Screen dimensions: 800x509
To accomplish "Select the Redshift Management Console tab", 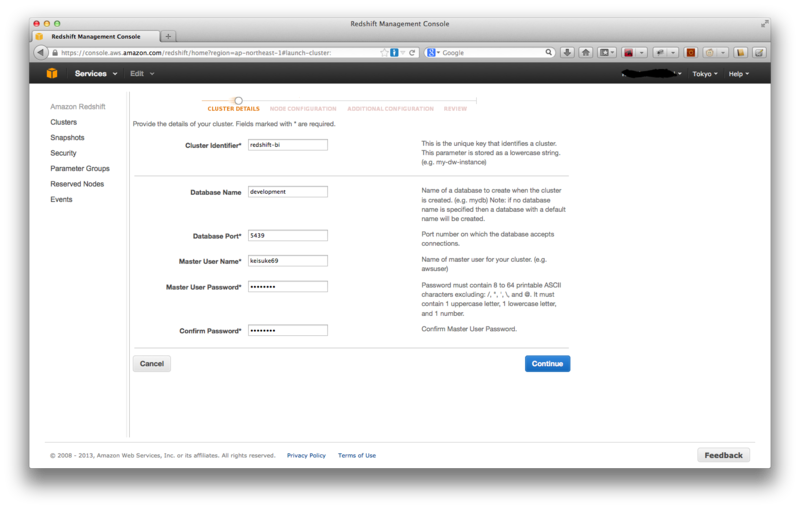I will click(96, 36).
